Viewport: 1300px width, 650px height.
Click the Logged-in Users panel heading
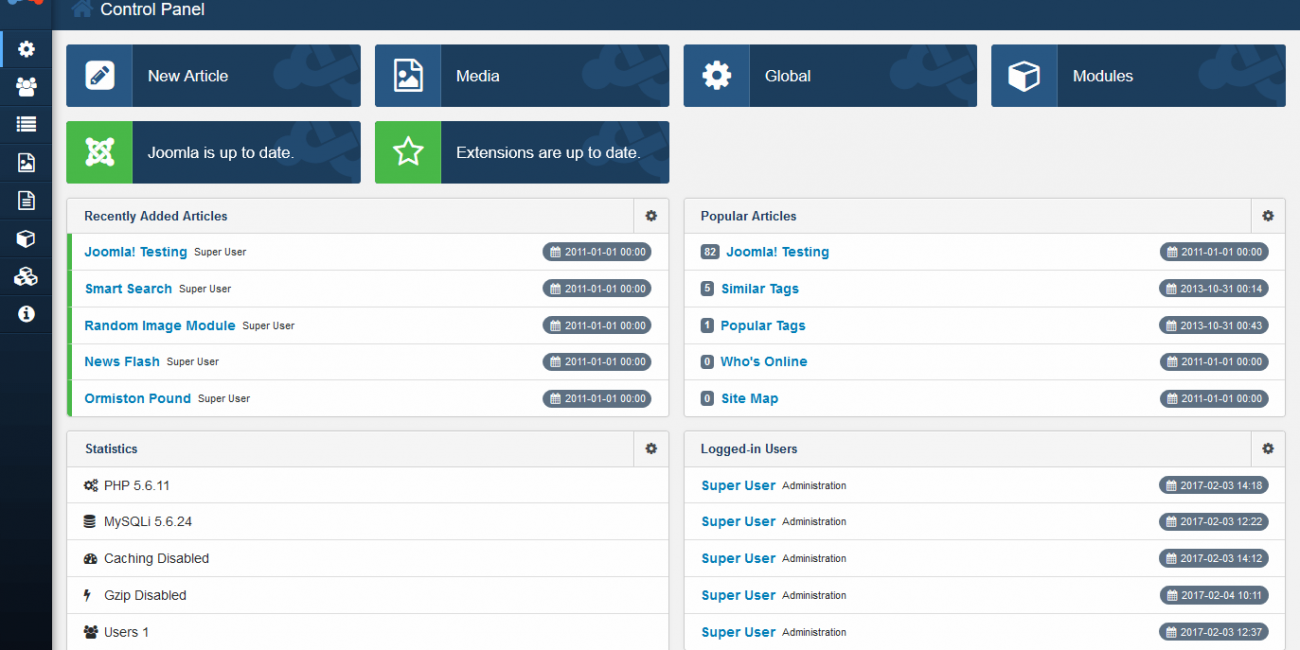point(749,449)
